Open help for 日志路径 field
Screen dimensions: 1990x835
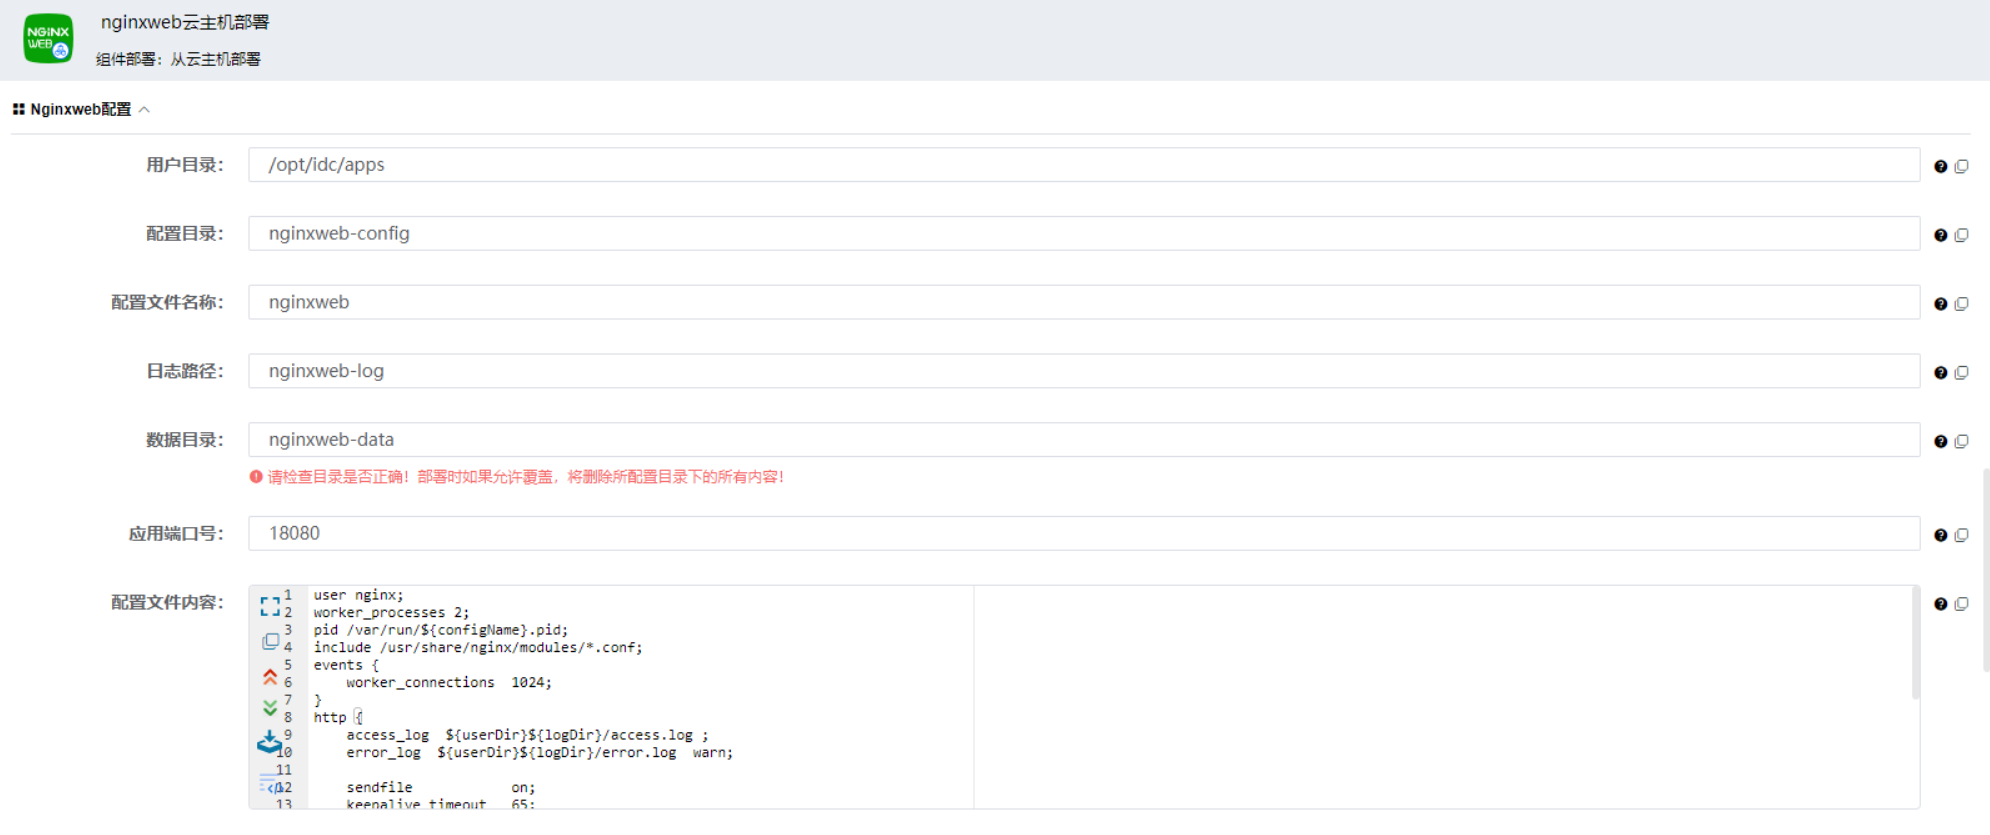(1940, 372)
